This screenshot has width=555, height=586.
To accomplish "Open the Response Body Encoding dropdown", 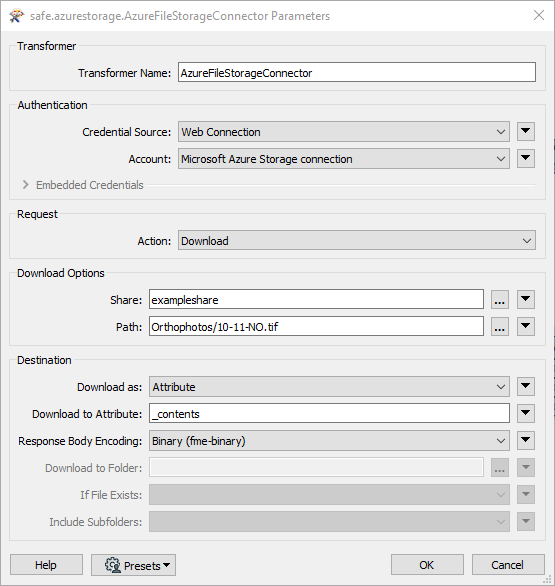I will click(329, 440).
